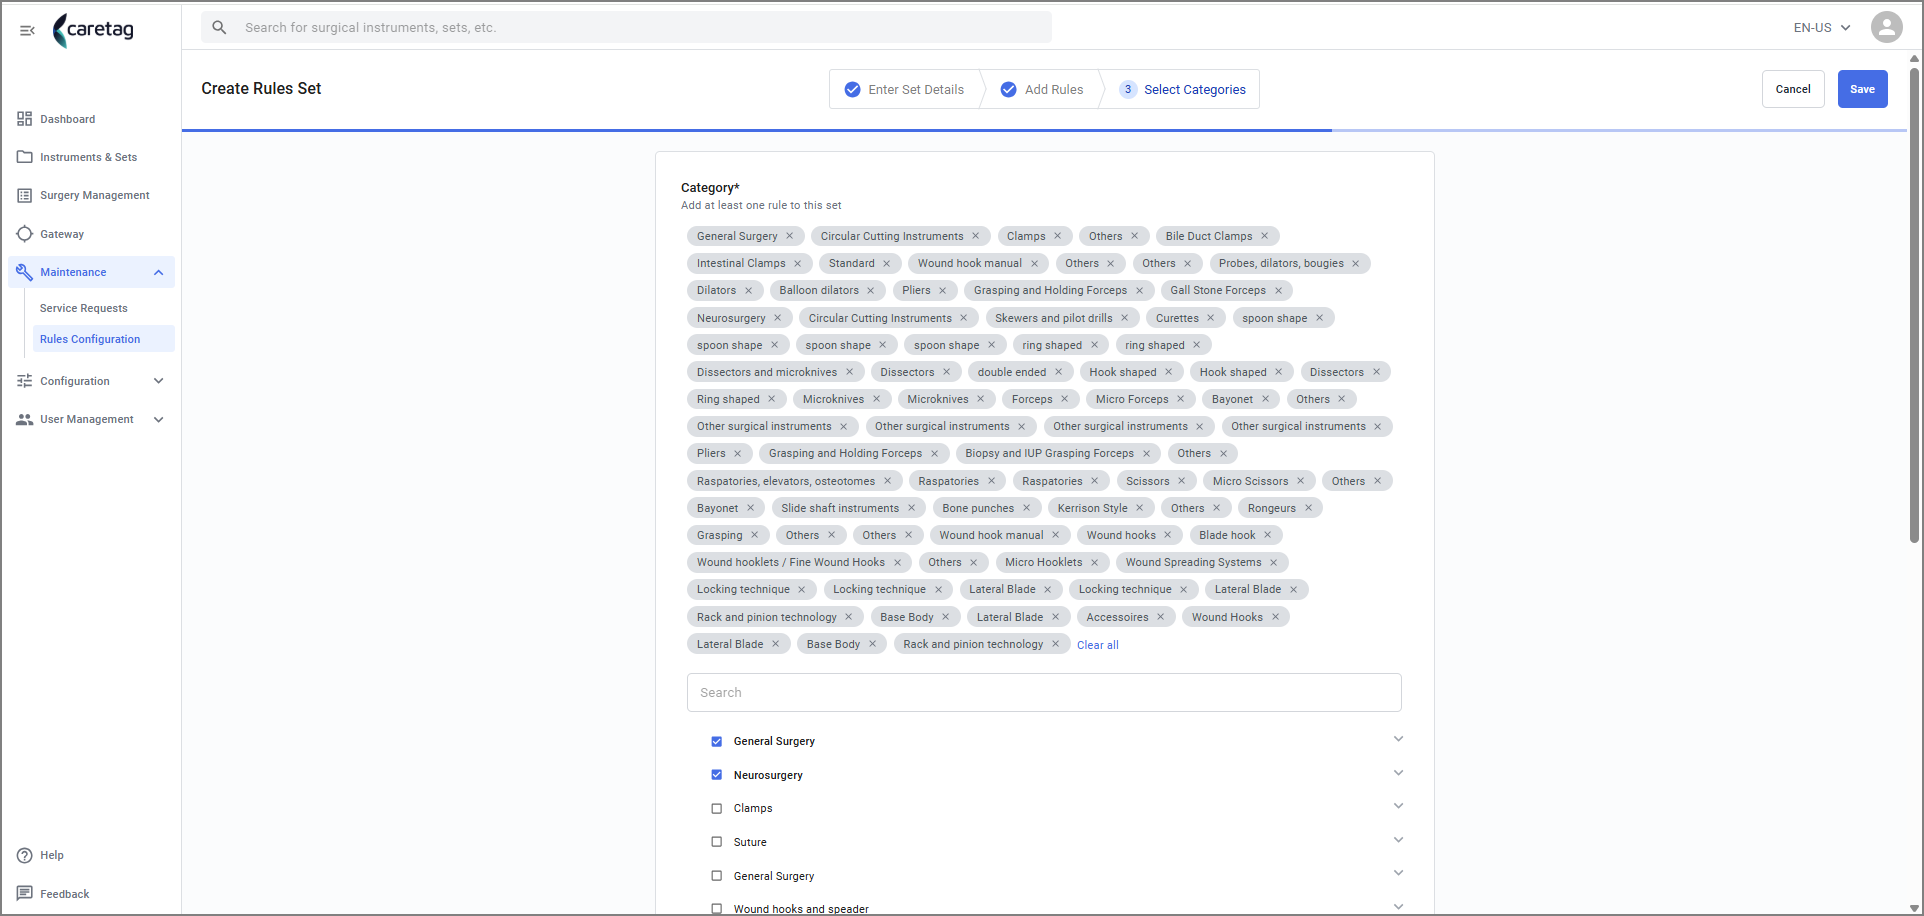Click the Surgery Management list icon
This screenshot has height=916, width=1924.
coord(25,195)
